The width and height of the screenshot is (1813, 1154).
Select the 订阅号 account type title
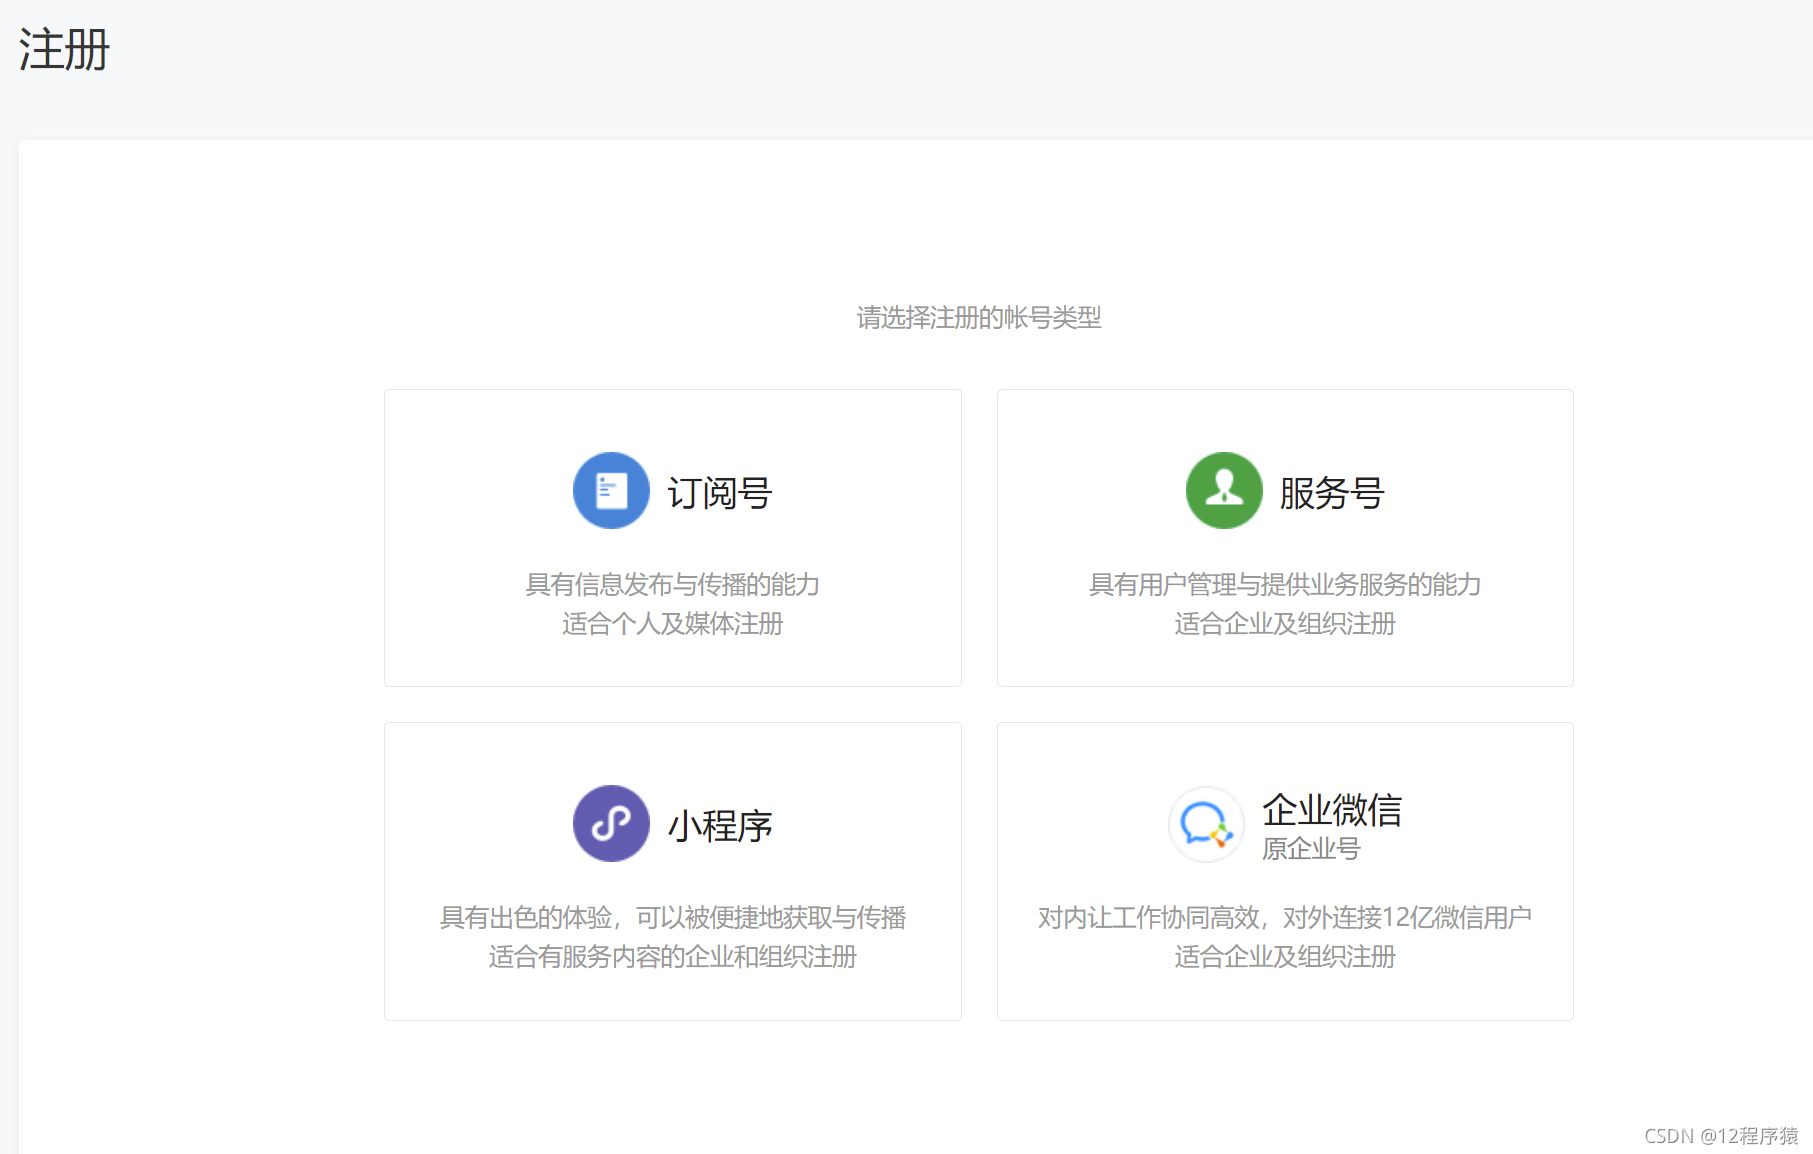click(x=720, y=492)
